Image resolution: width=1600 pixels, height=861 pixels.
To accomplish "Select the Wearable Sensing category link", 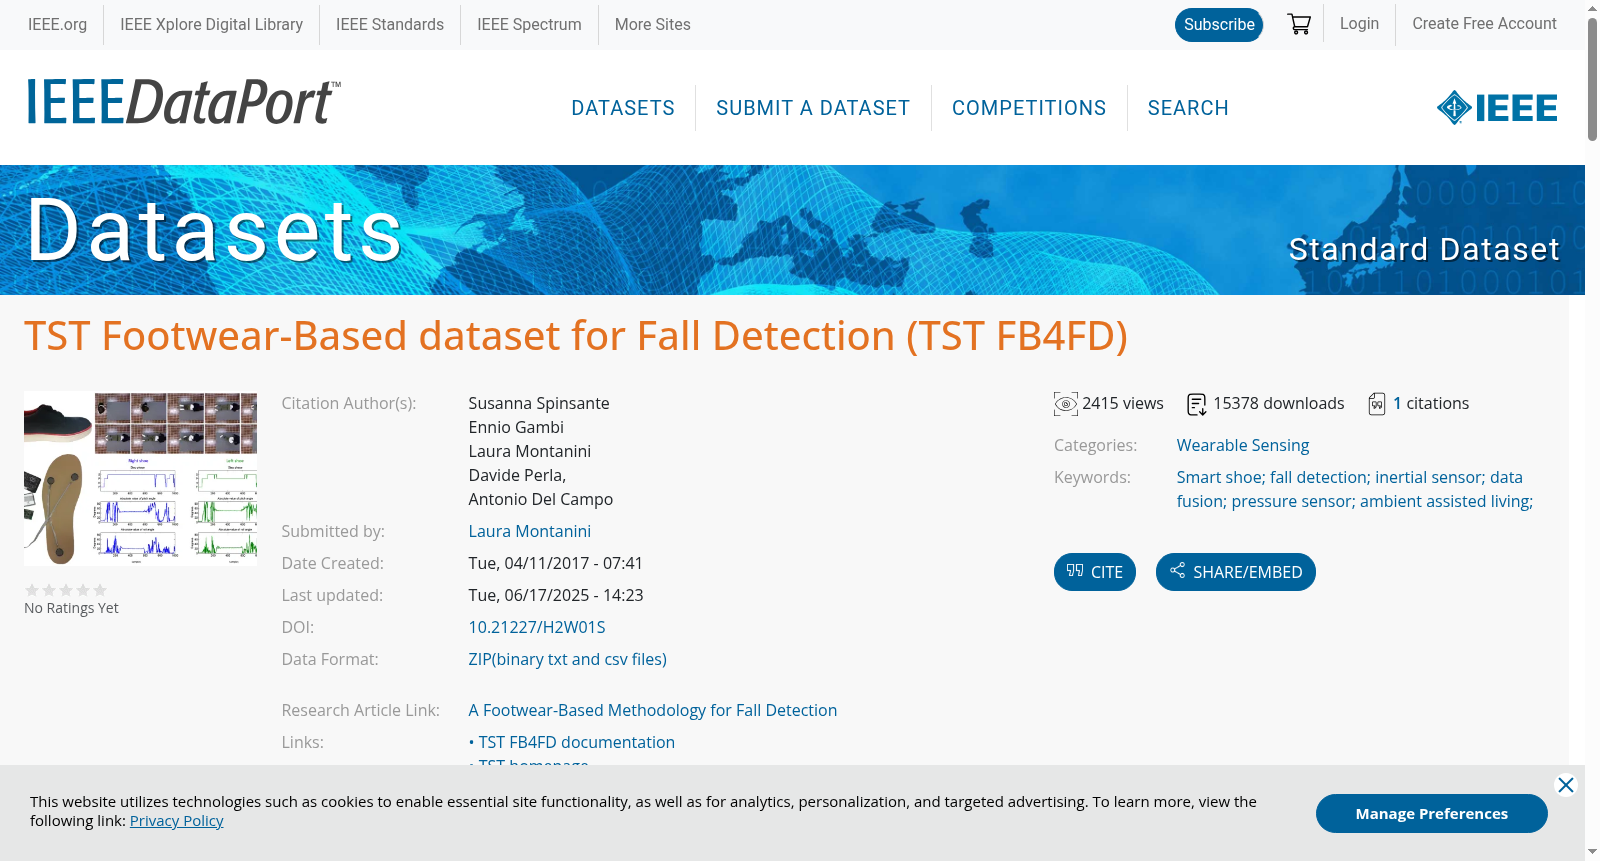I will [1243, 445].
